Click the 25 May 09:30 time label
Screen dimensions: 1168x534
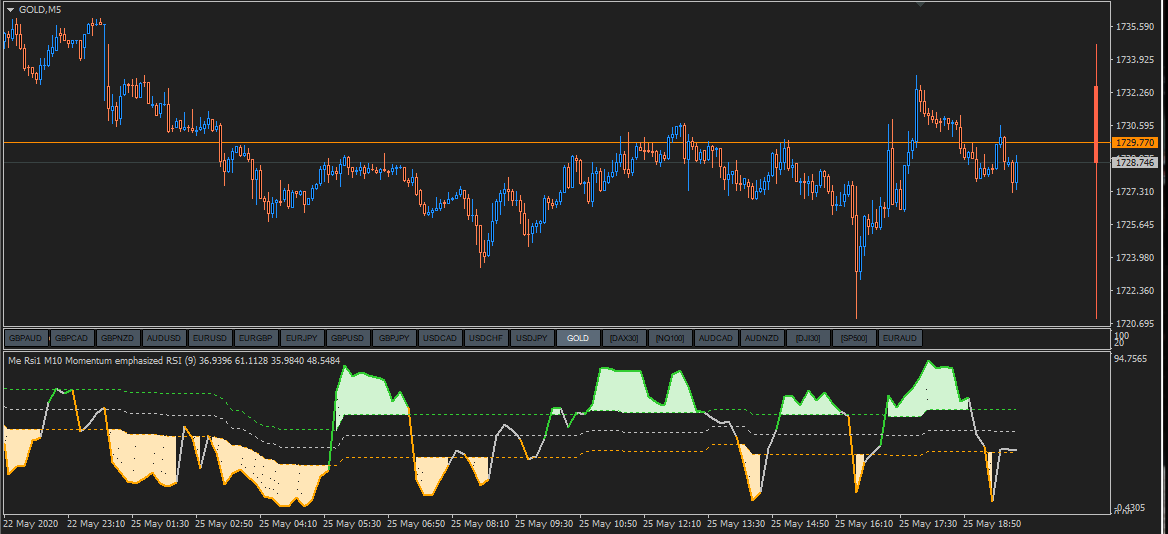[546, 524]
